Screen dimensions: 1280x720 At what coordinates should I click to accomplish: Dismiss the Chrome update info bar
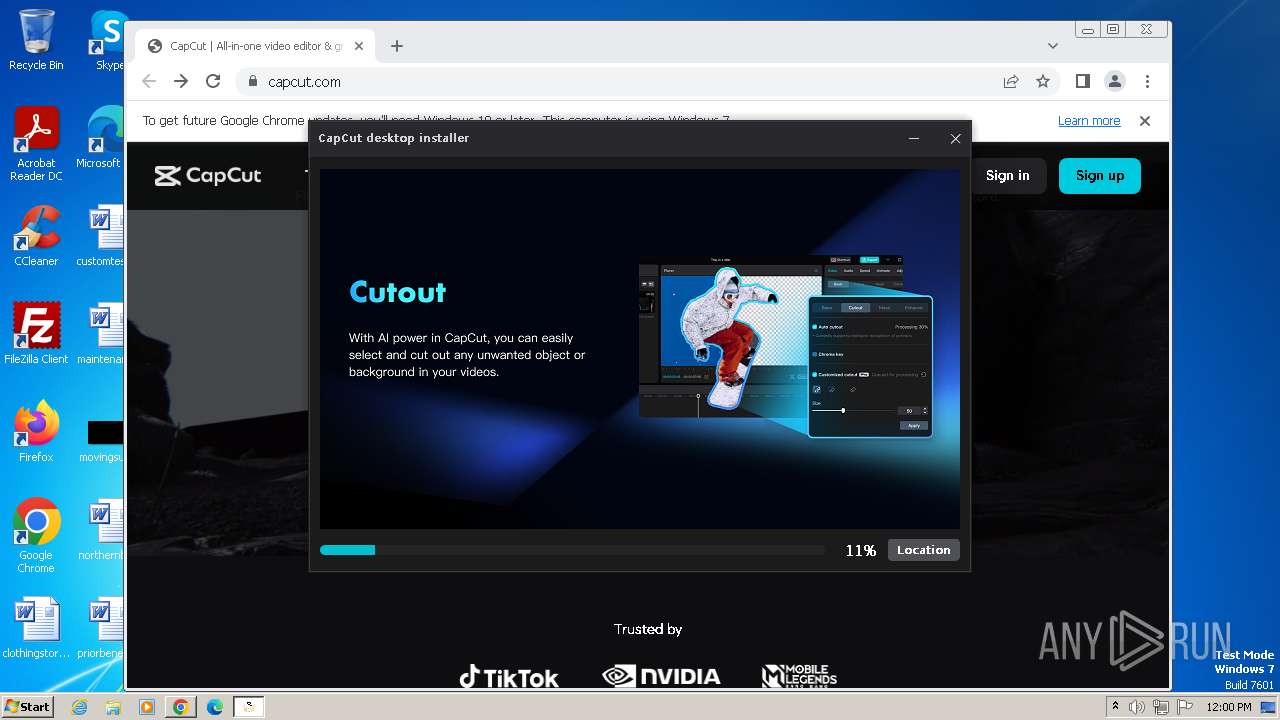pyautogui.click(x=1145, y=121)
